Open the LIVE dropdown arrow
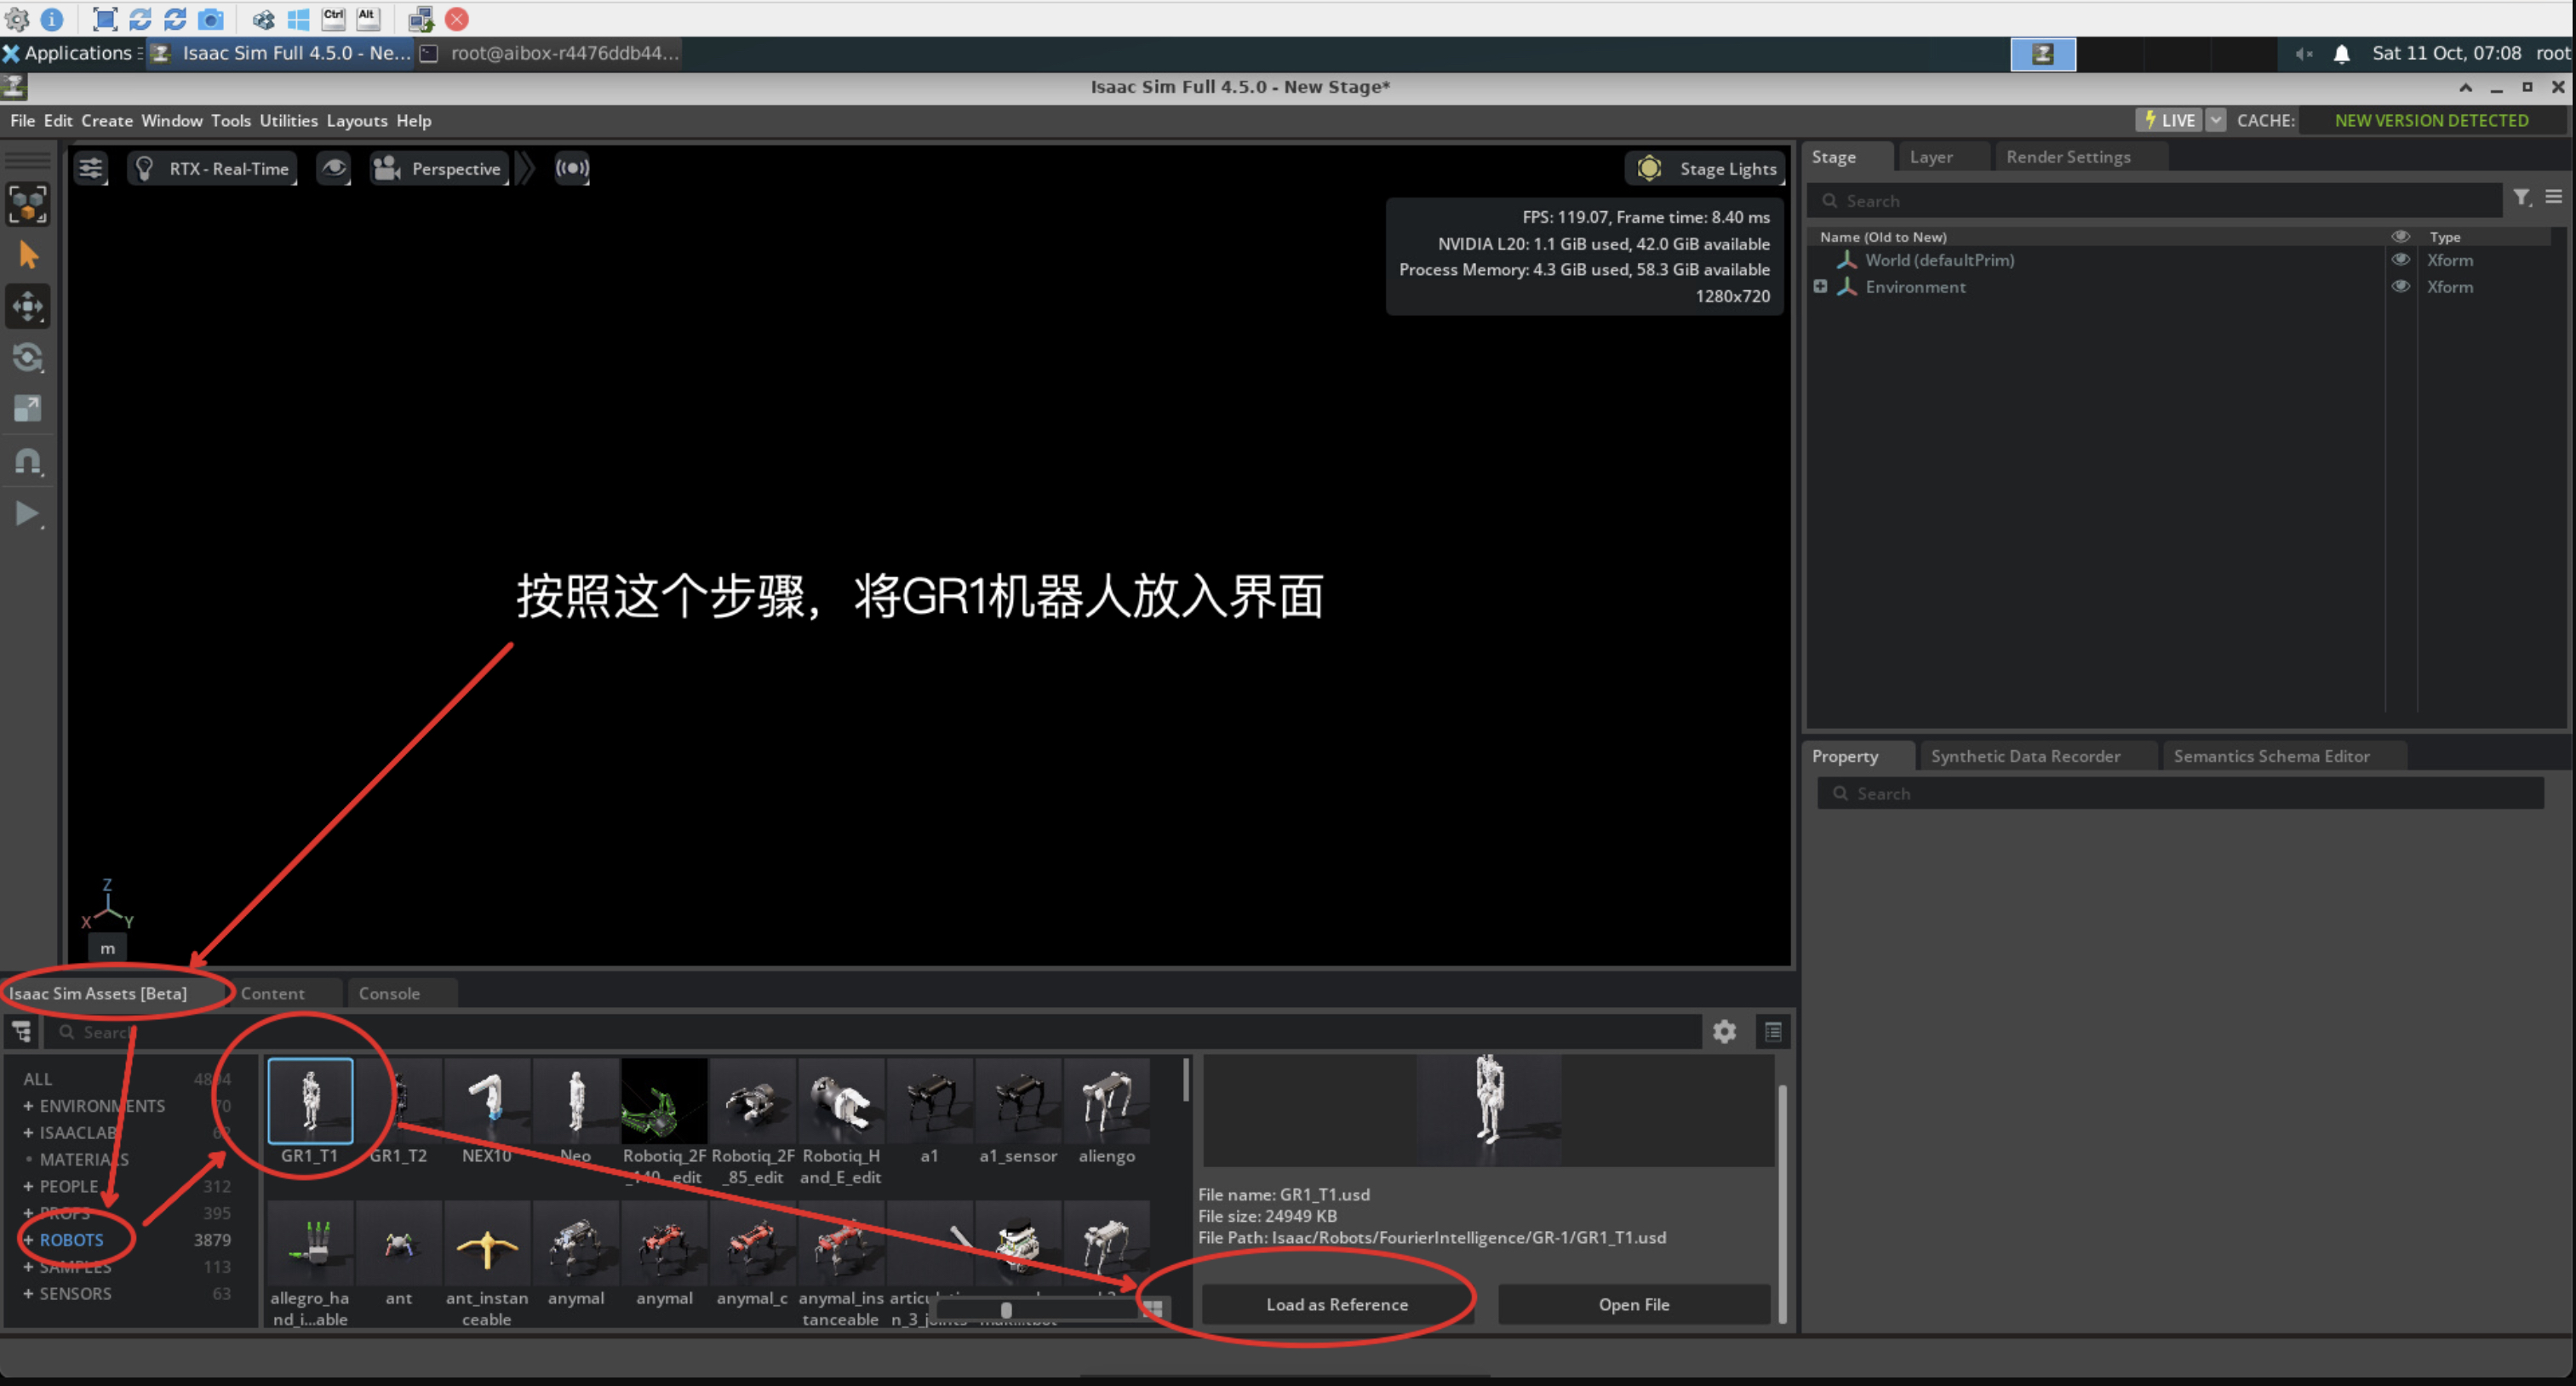This screenshot has height=1386, width=2576. (x=2216, y=120)
